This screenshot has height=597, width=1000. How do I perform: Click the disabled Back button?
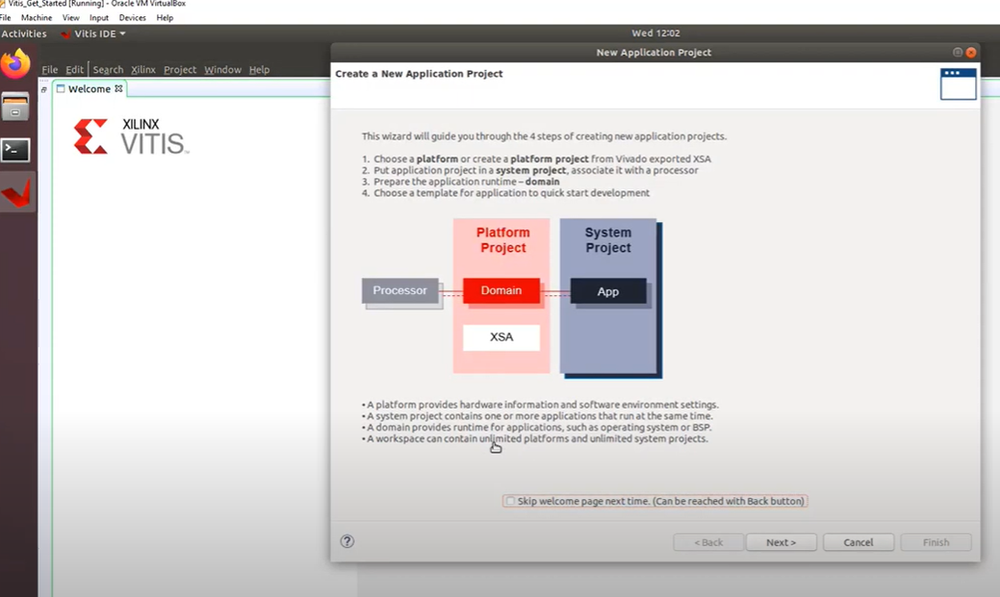pyautogui.click(x=708, y=541)
